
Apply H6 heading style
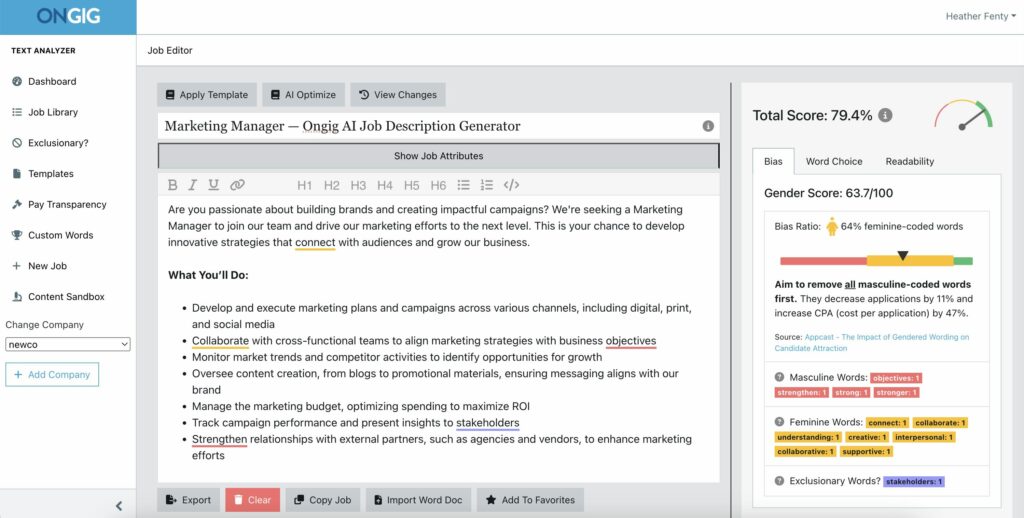pyautogui.click(x=438, y=186)
